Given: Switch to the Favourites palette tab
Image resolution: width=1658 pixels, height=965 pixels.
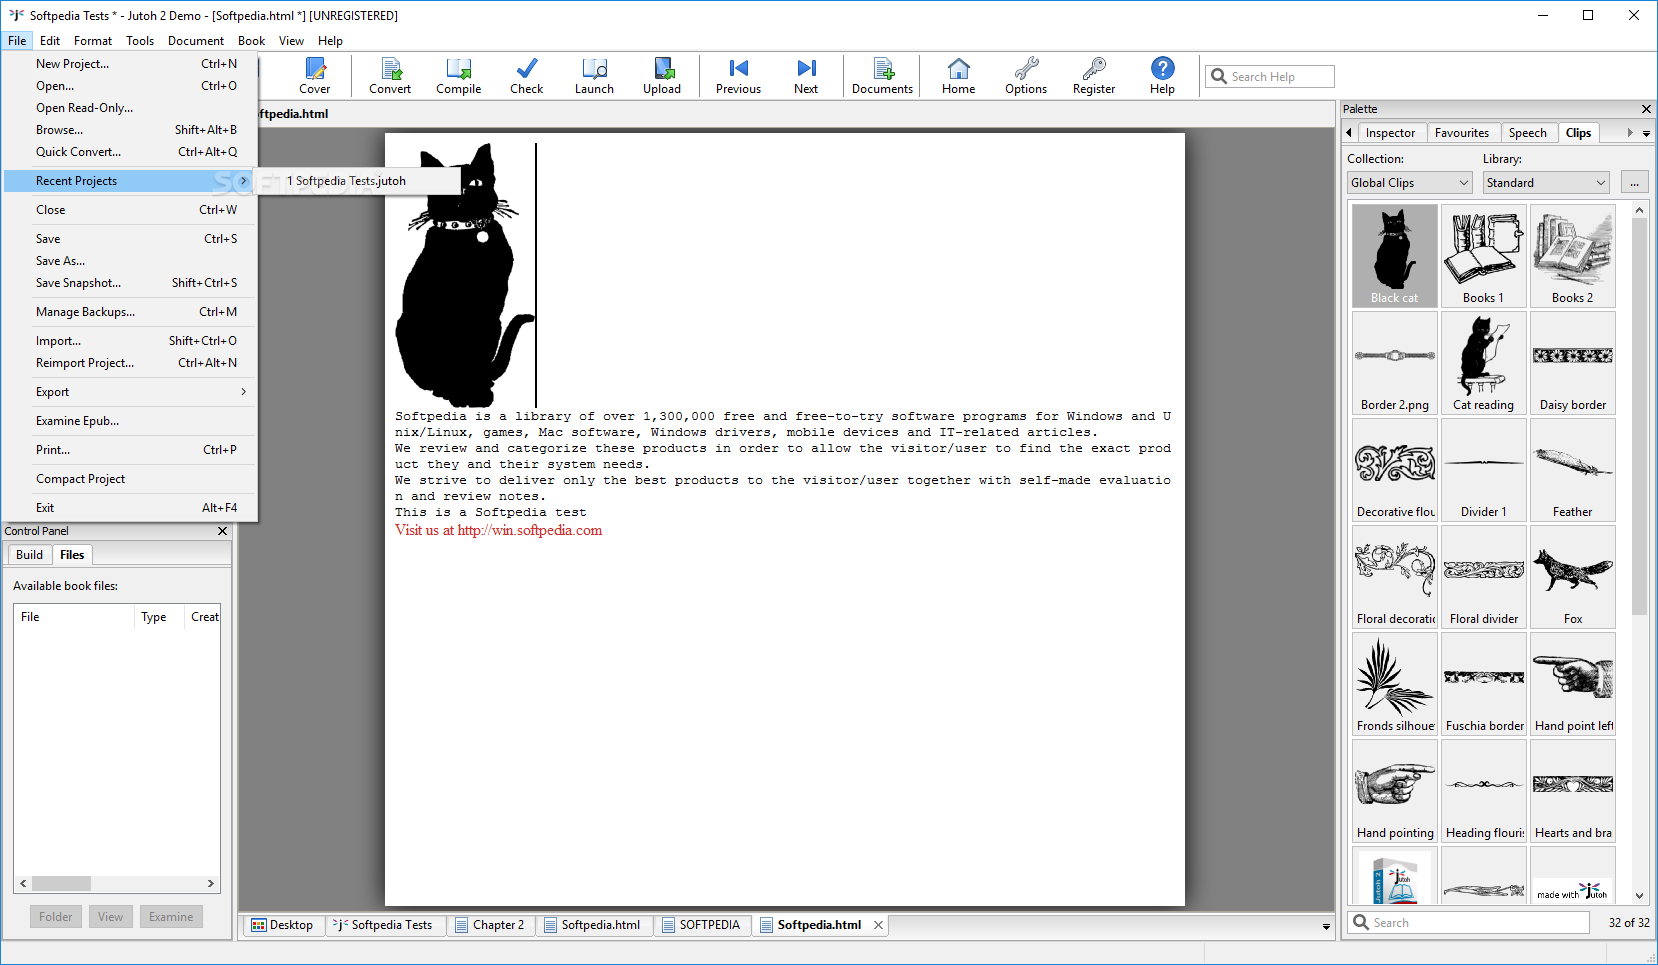Looking at the screenshot, I should [1461, 133].
